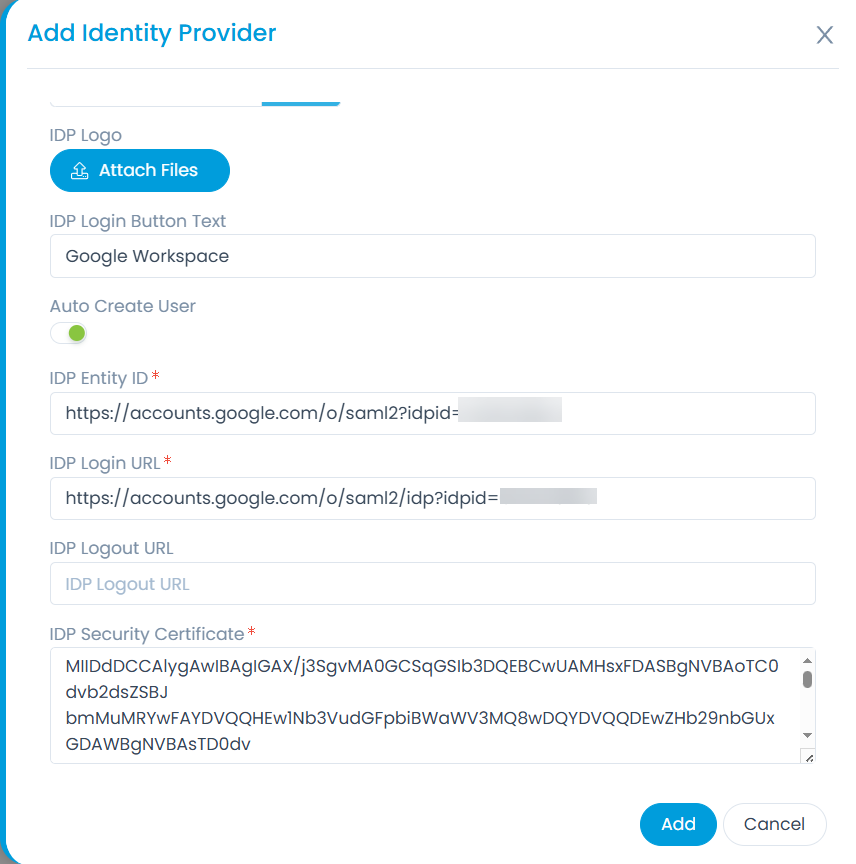Click the upload icon on Attach Files
This screenshot has width=856, height=864.
80,171
